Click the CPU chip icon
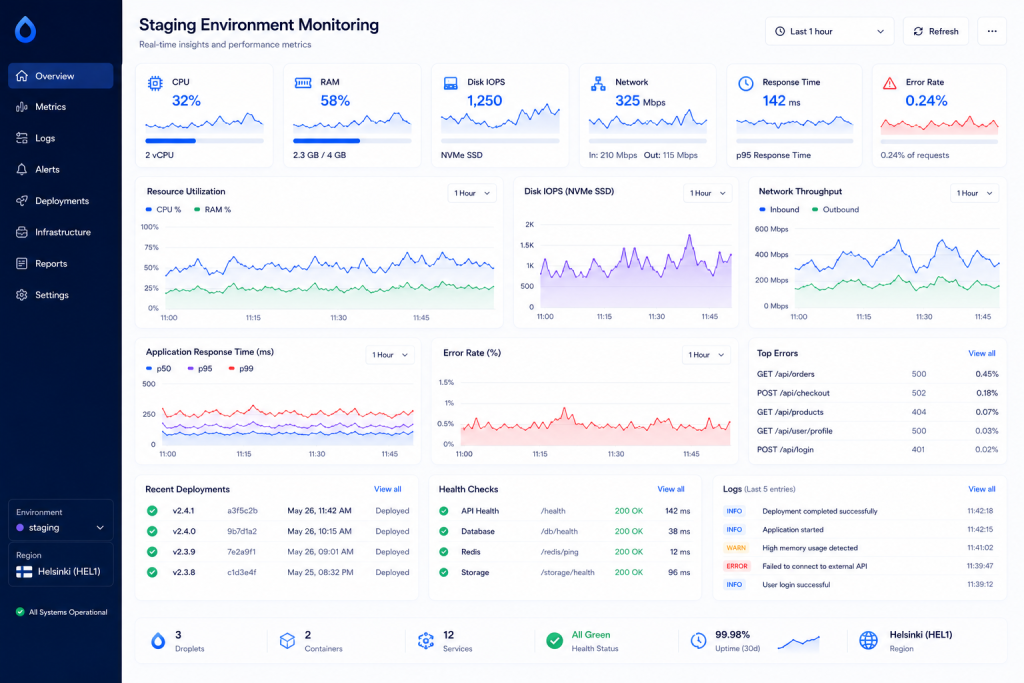 155,83
